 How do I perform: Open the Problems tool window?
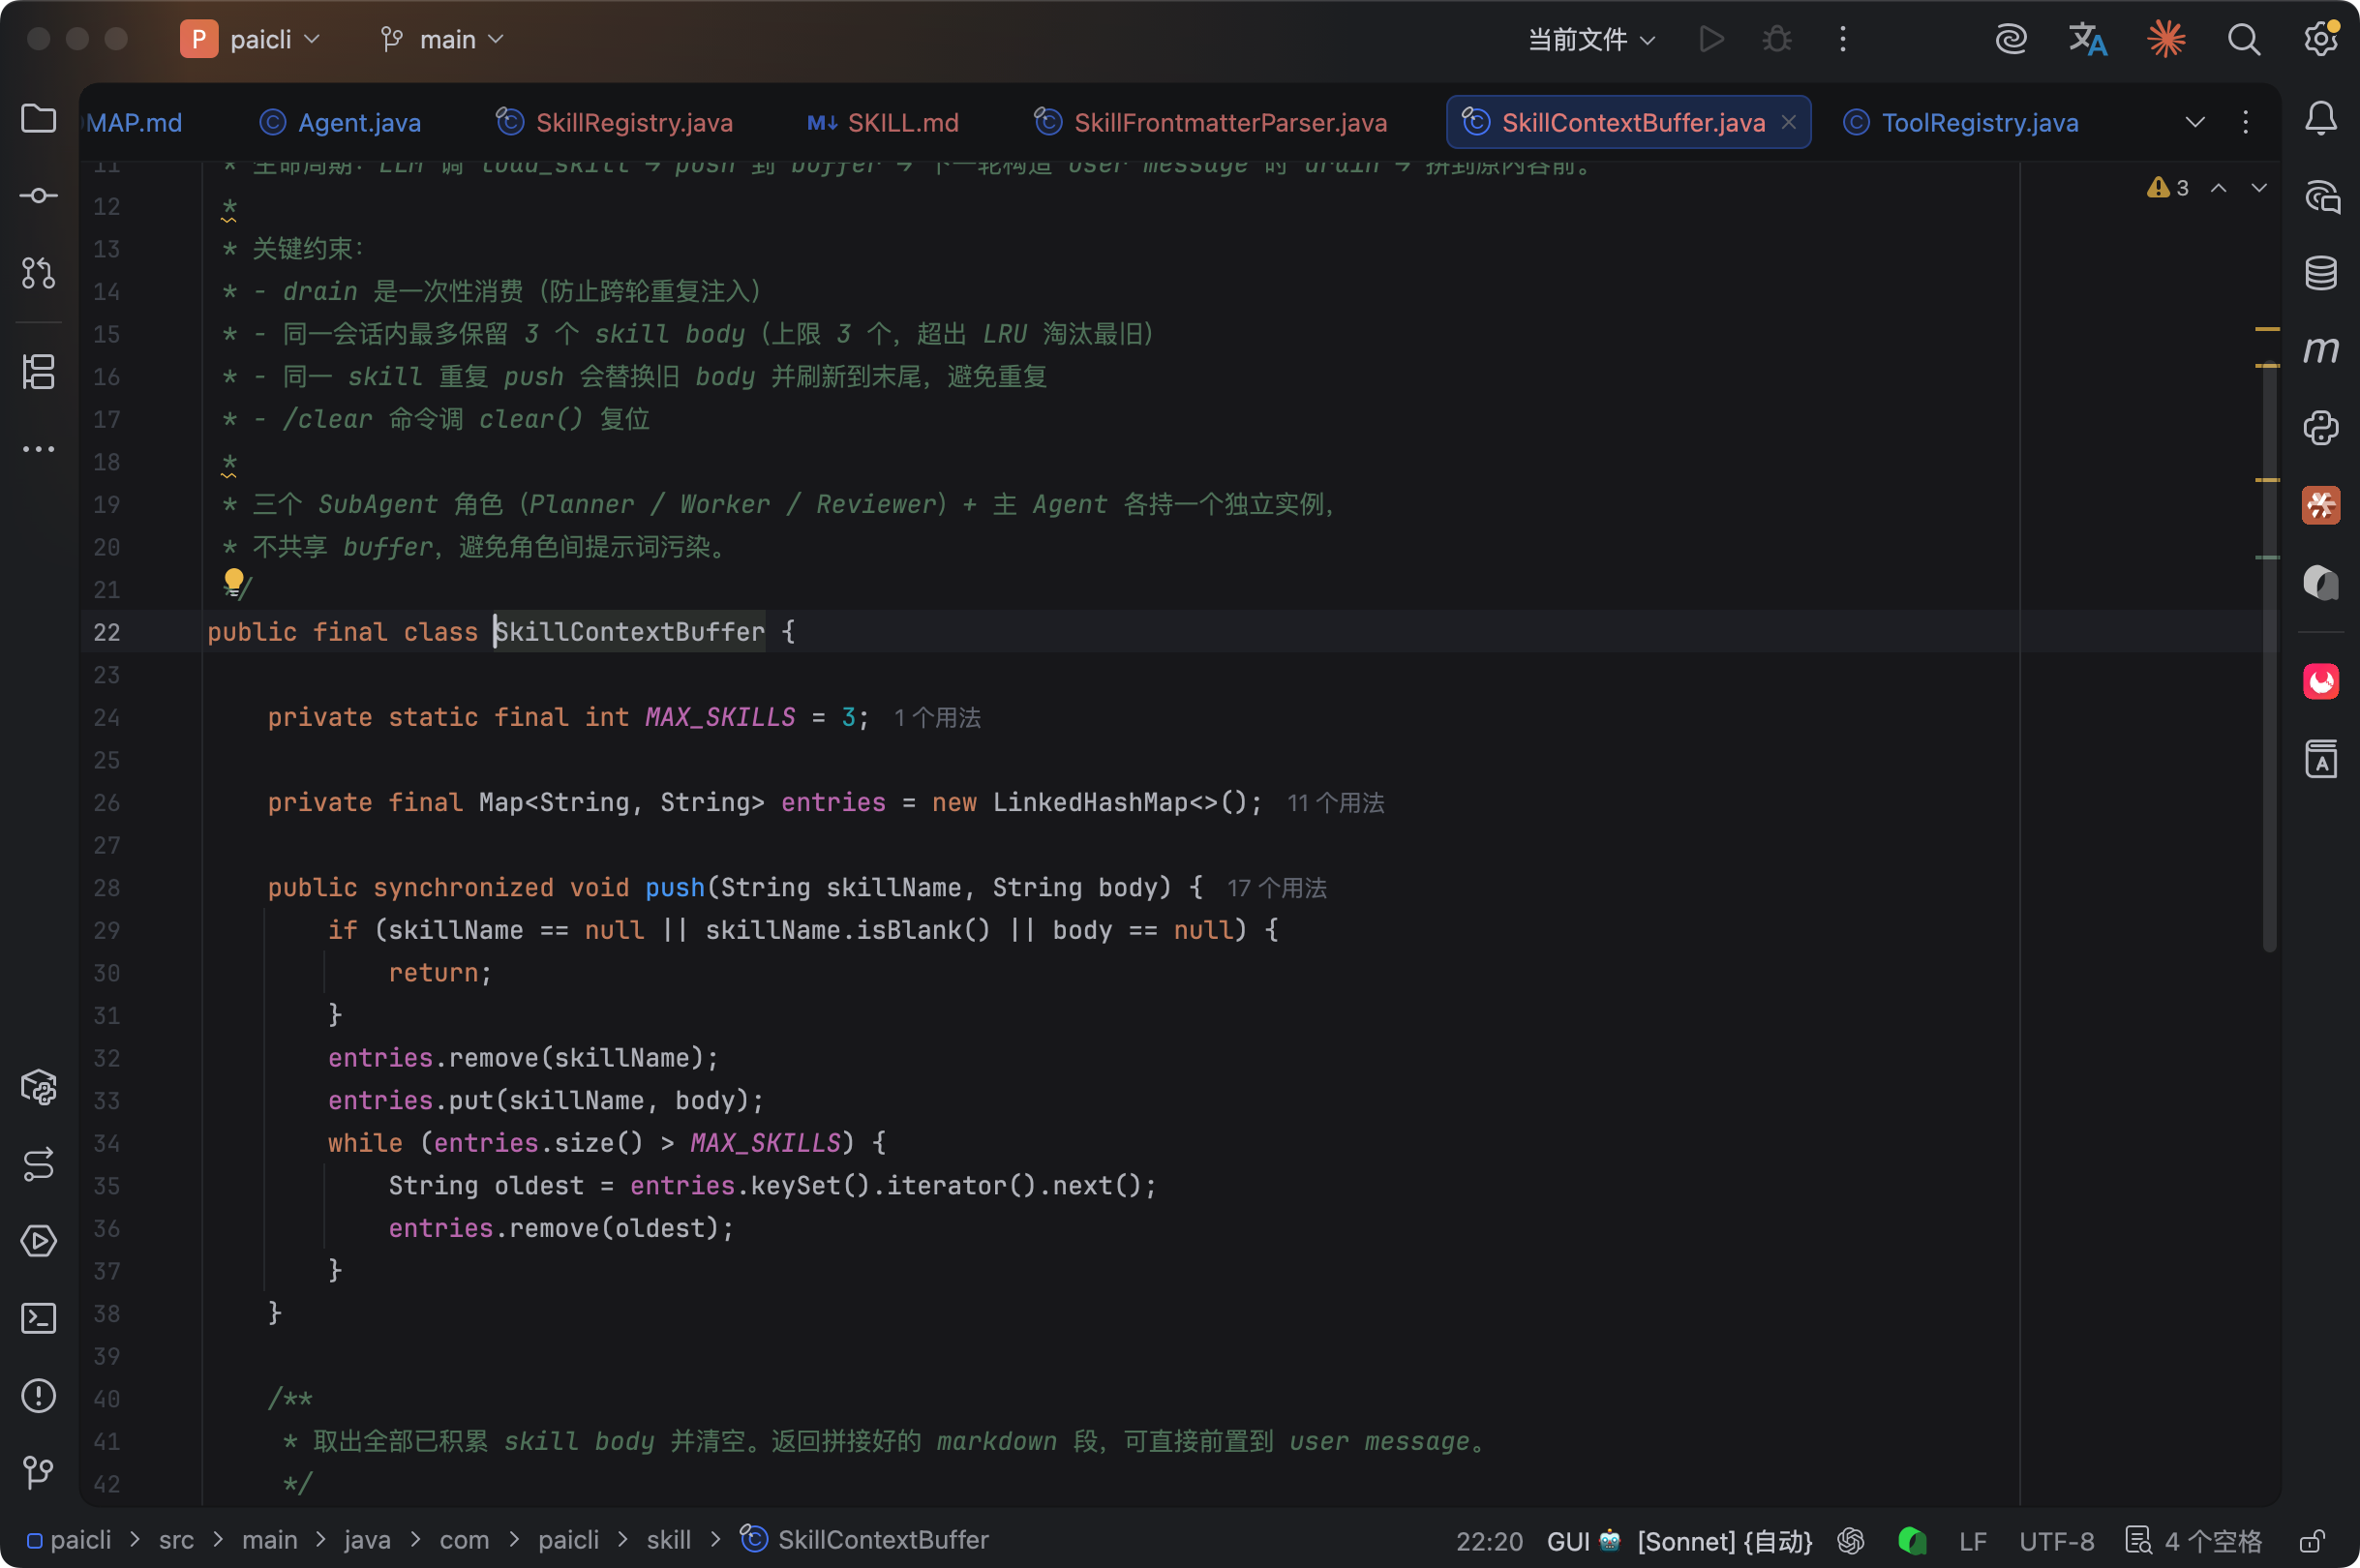click(38, 1395)
